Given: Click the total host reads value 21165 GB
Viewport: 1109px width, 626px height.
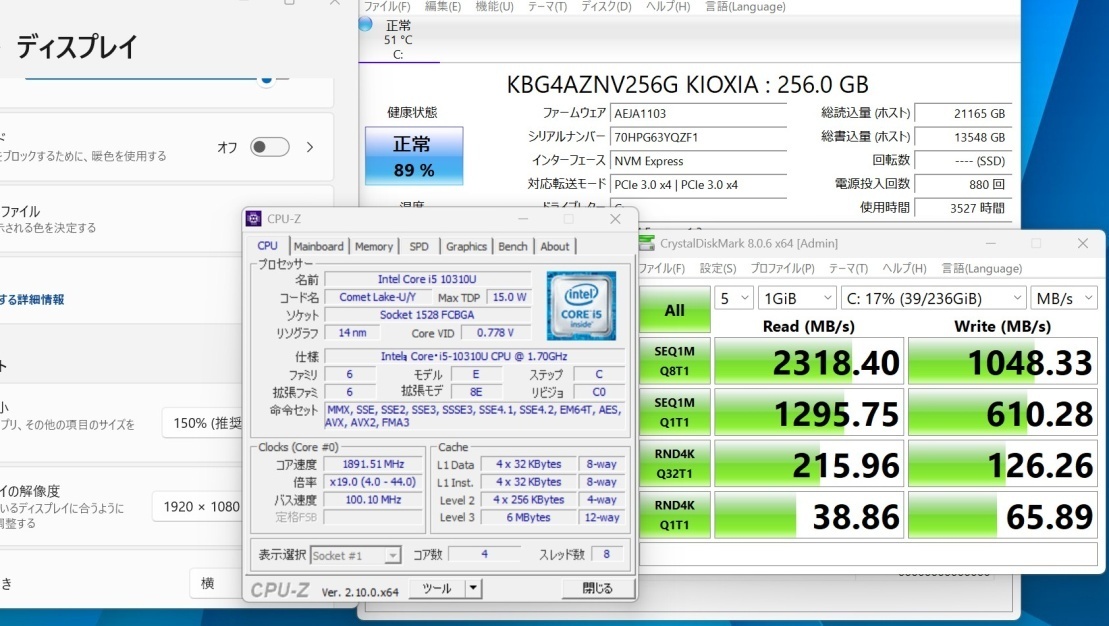Looking at the screenshot, I should (x=963, y=113).
